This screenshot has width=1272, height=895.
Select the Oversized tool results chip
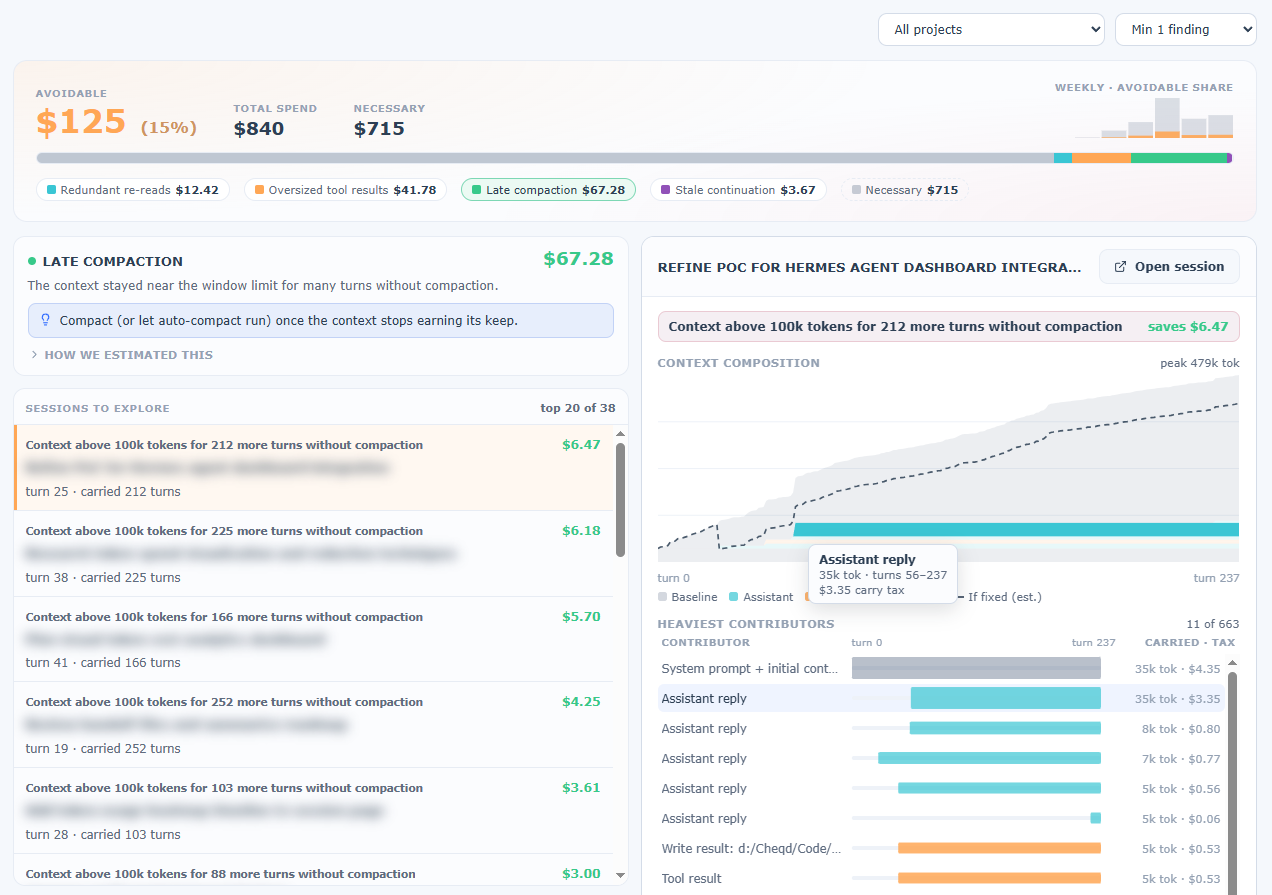tap(345, 190)
